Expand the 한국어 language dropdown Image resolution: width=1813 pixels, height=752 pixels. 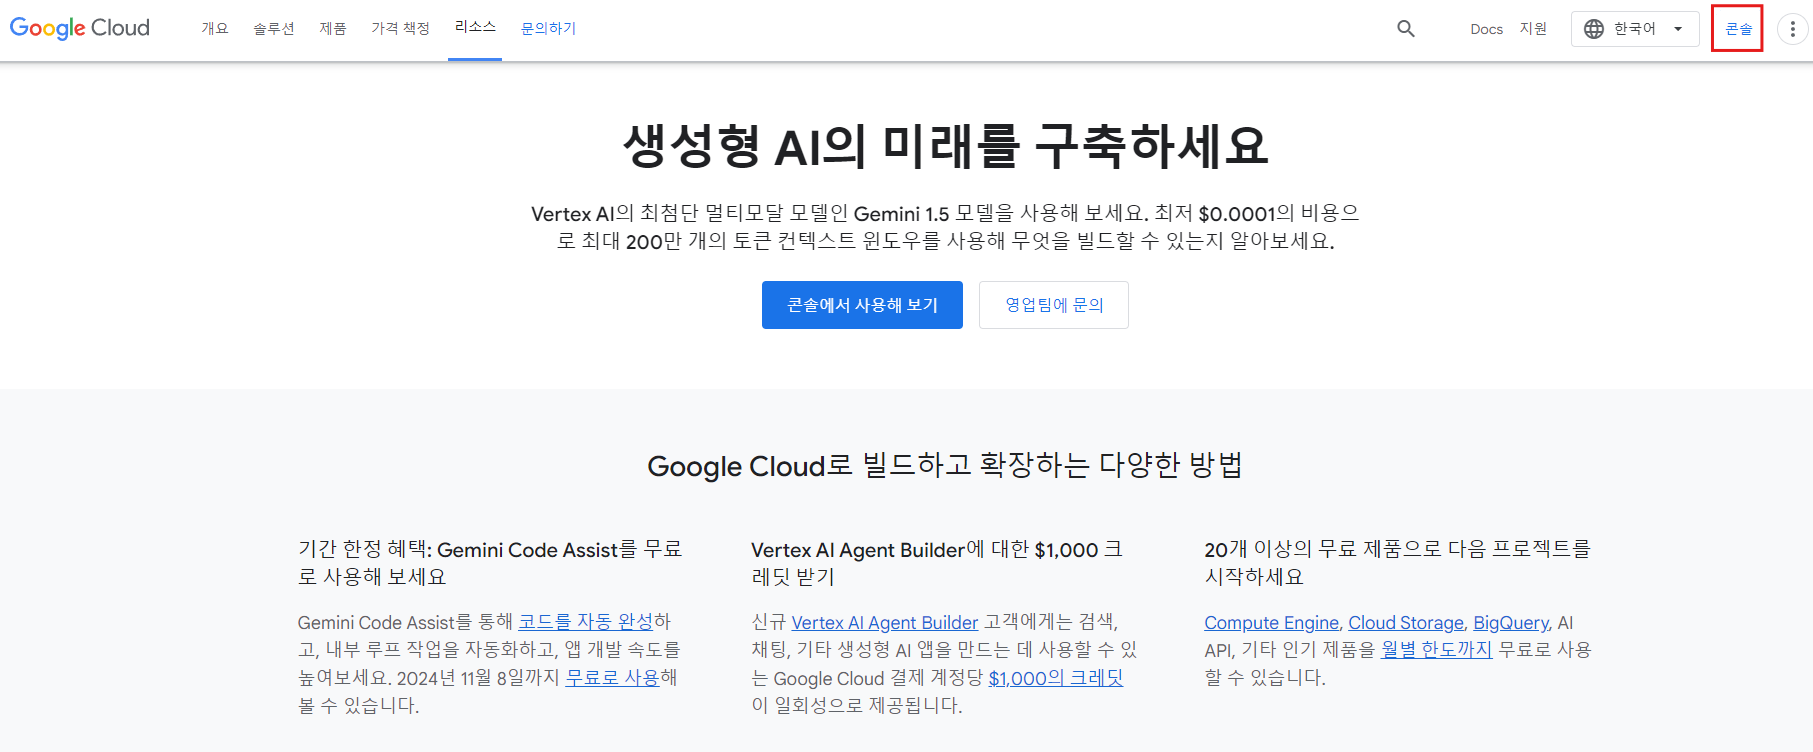1635,29
